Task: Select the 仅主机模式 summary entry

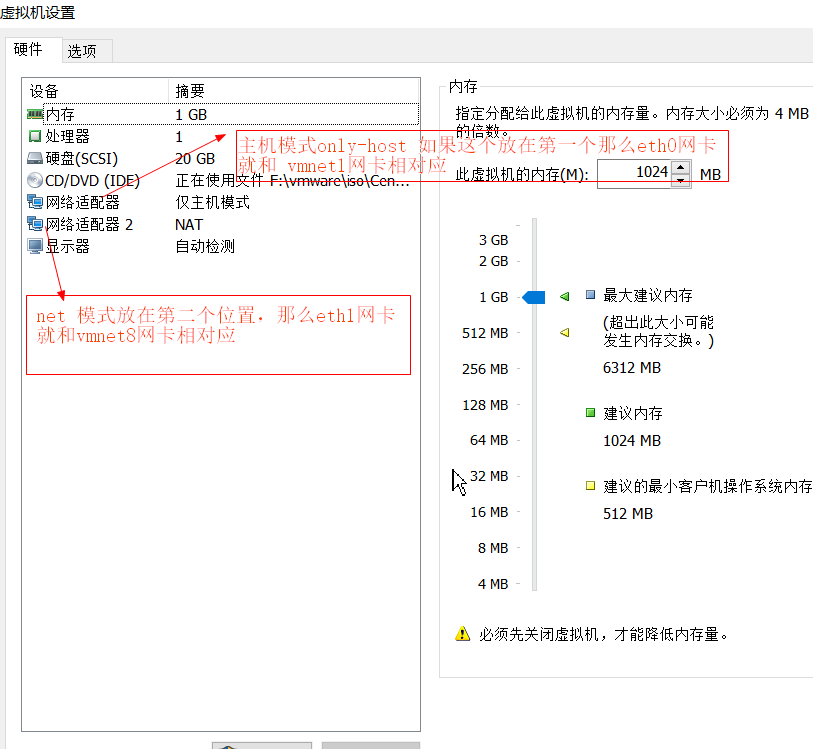Action: point(212,203)
